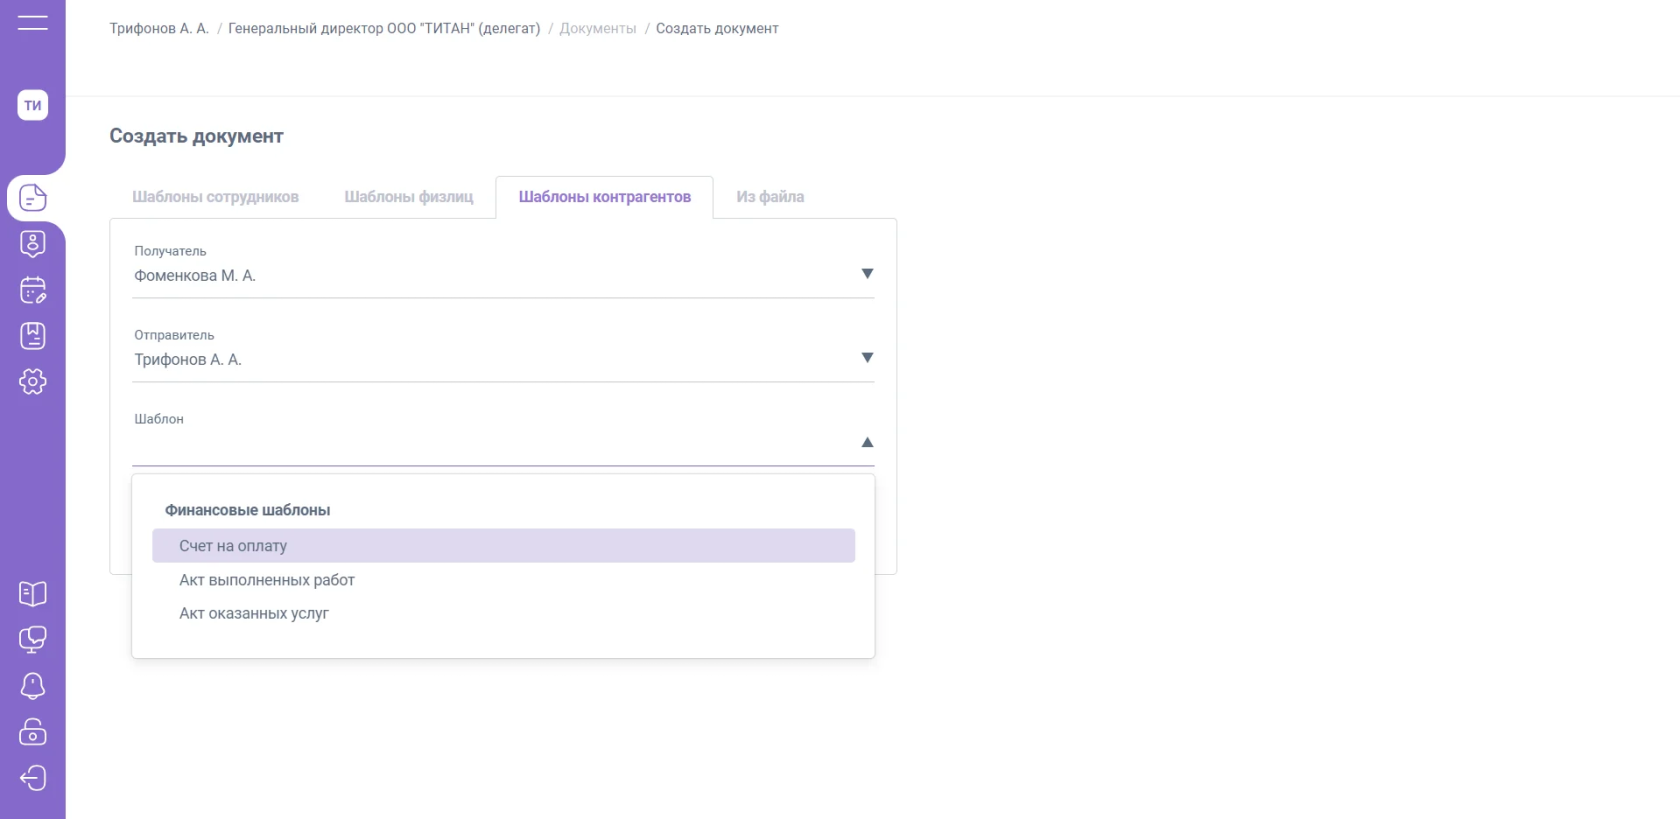
Task: Choose Акт выполненных работ option
Action: tap(267, 580)
